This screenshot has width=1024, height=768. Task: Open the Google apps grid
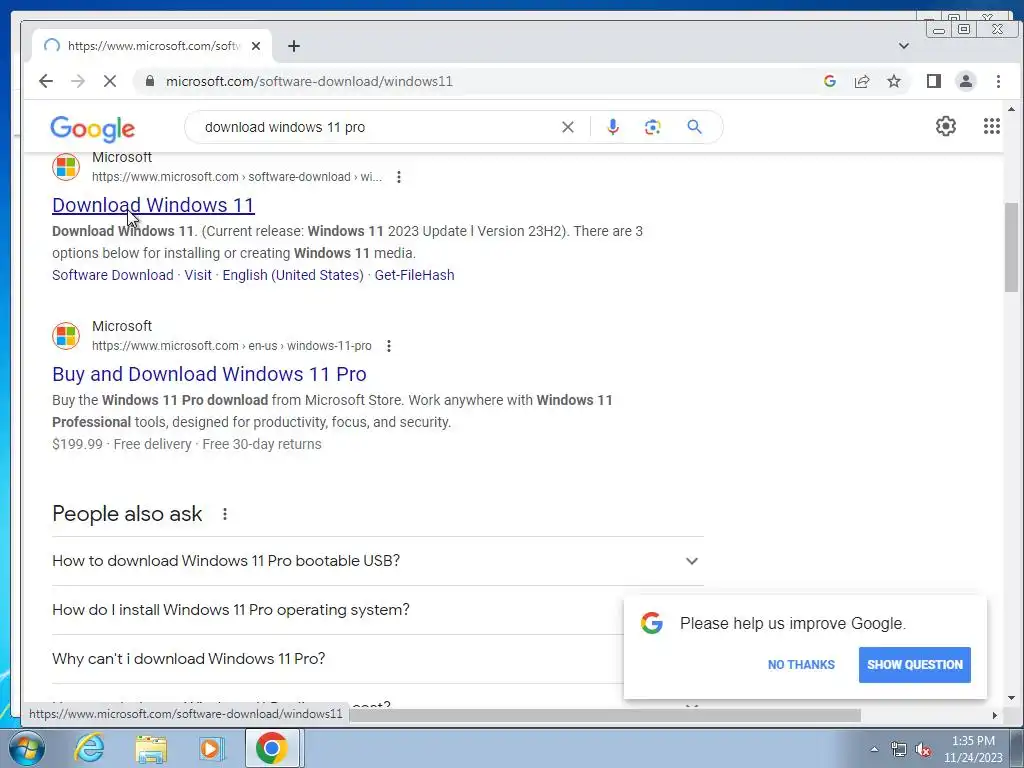coord(991,126)
